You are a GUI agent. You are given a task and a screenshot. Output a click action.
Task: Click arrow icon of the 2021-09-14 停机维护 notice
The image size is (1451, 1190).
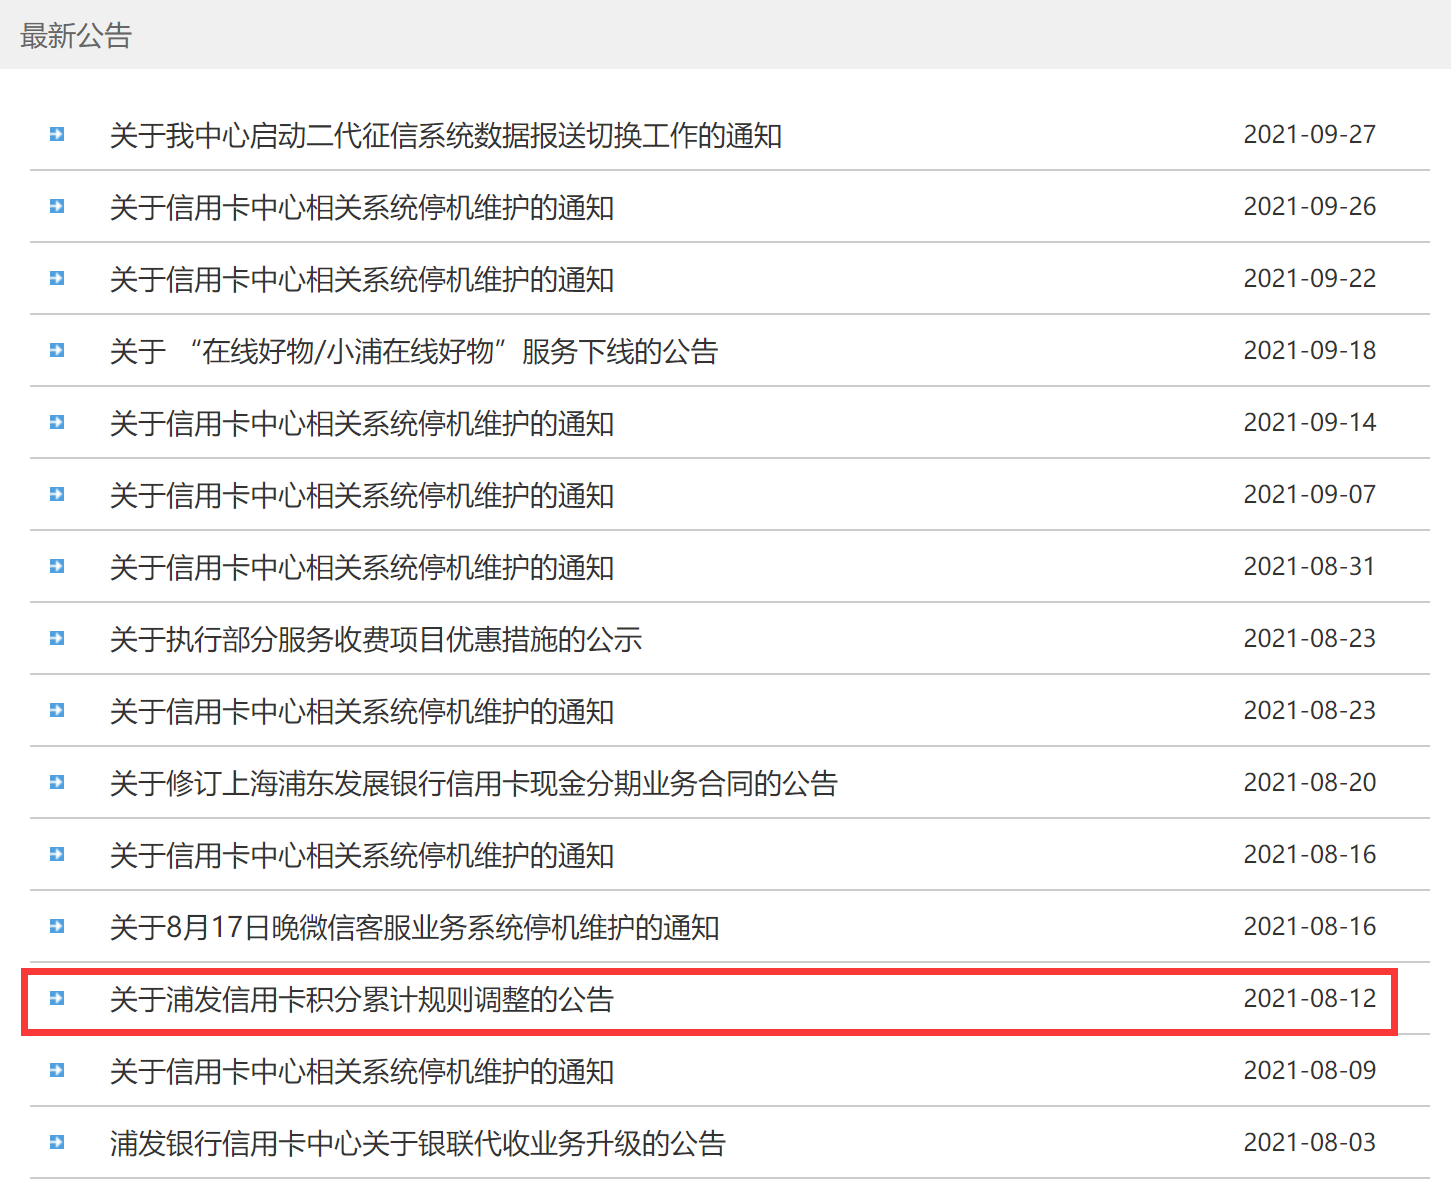[57, 422]
